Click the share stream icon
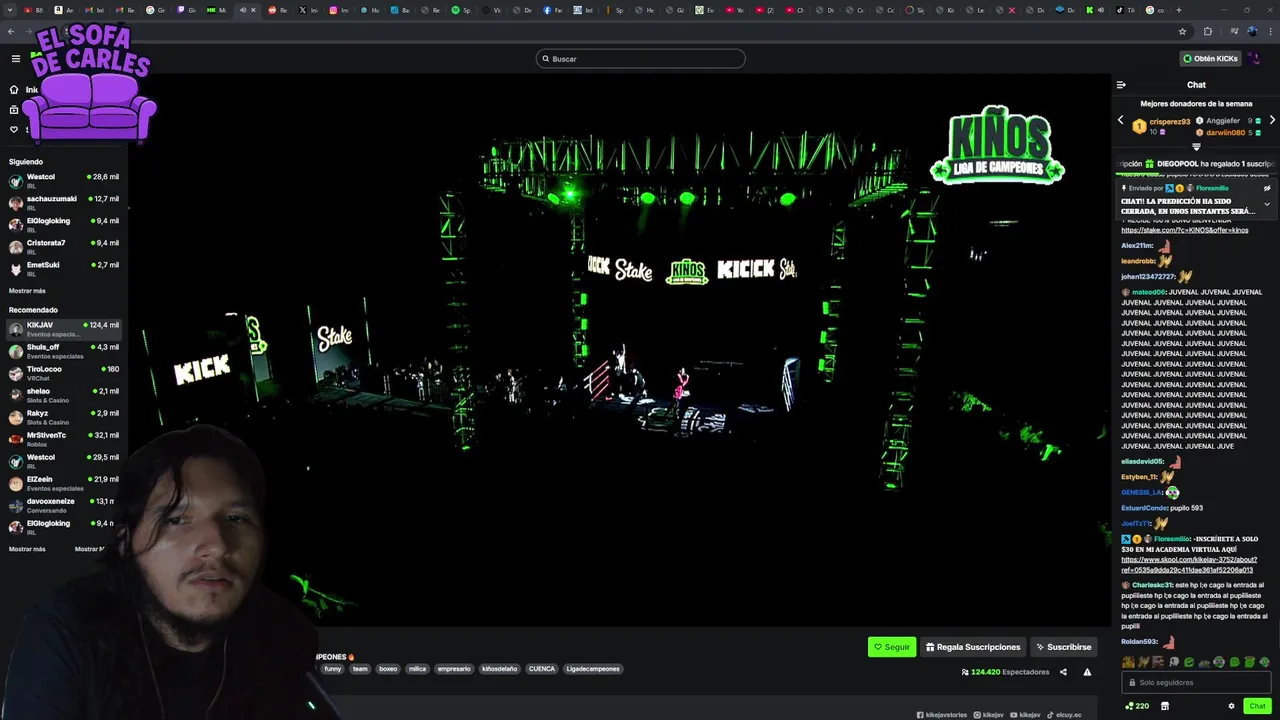 (1063, 672)
